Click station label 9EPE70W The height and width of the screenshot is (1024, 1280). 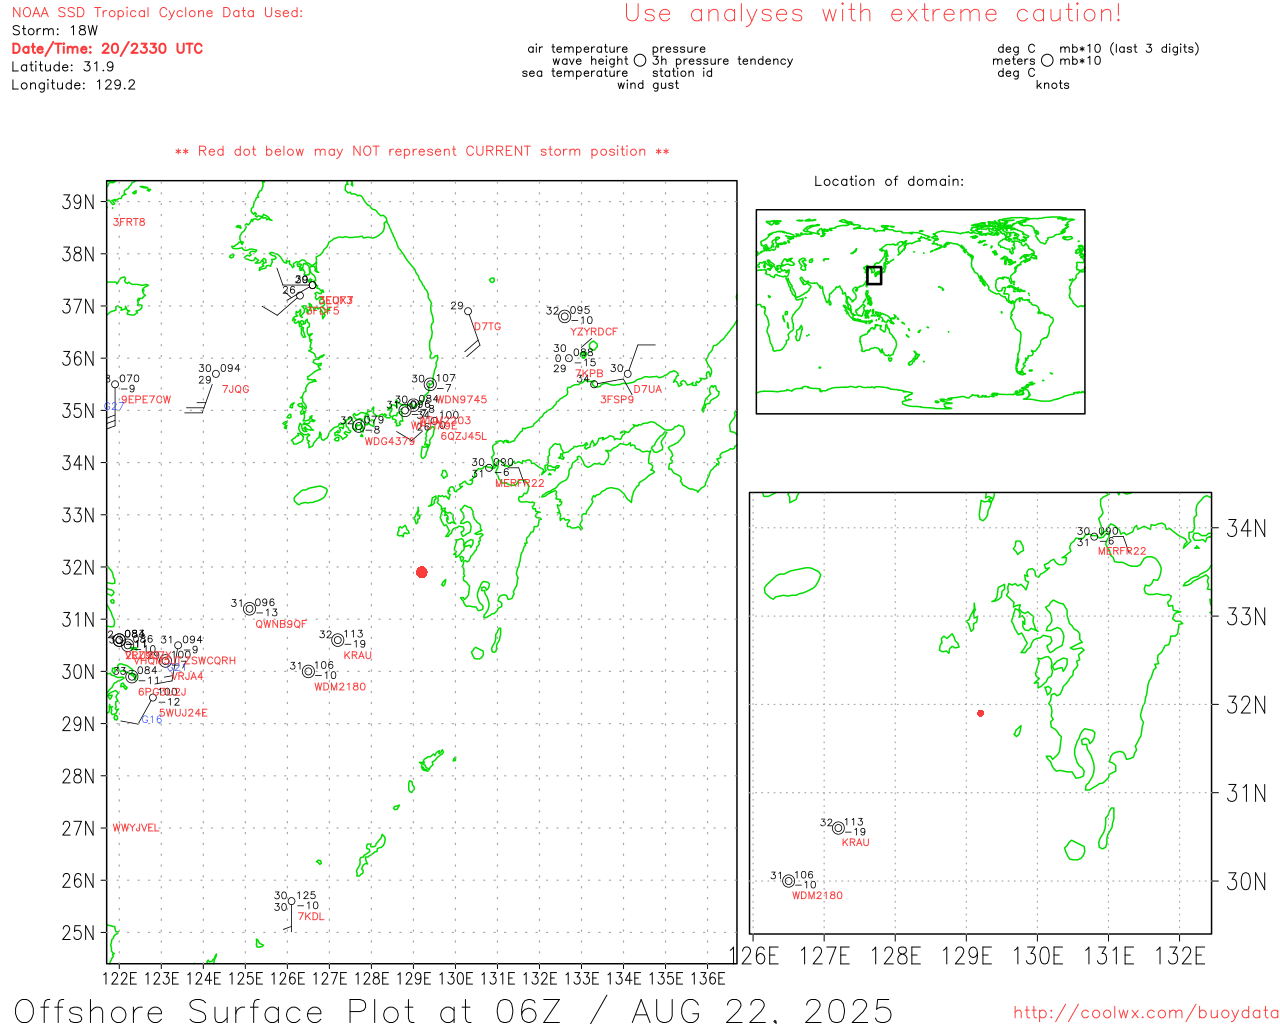coord(146,400)
